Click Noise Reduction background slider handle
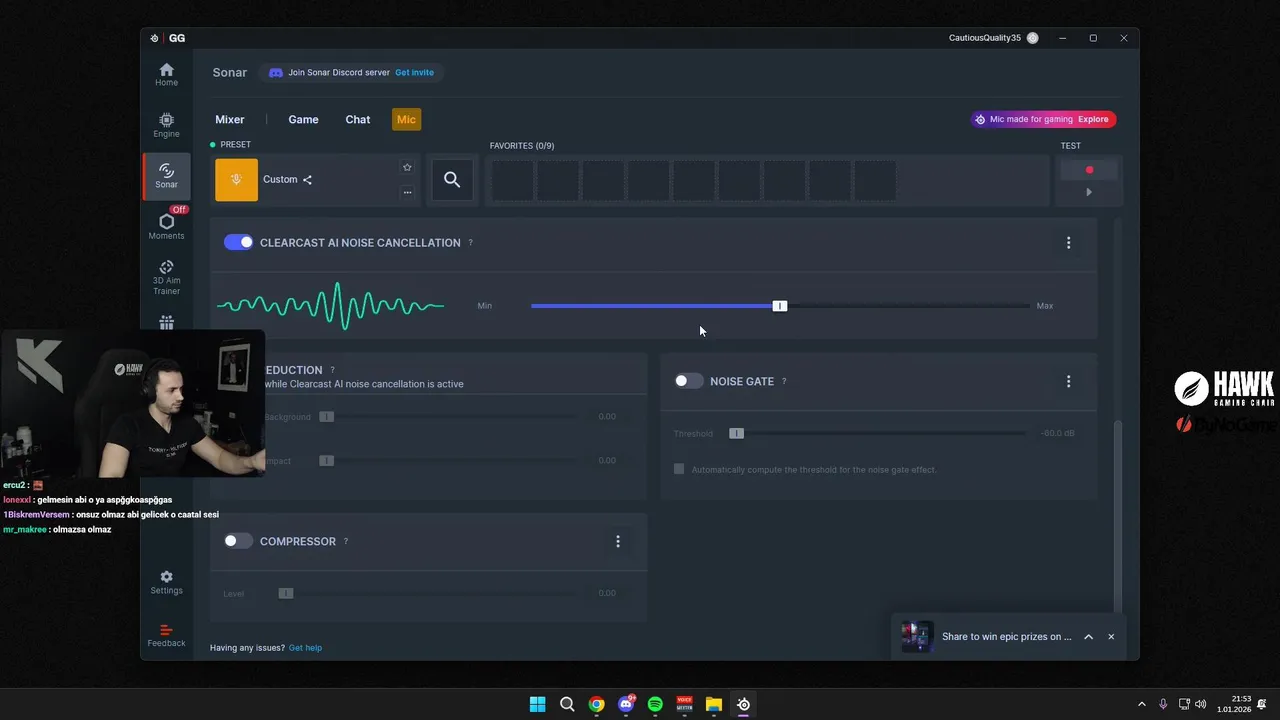The image size is (1280, 720). pyautogui.click(x=326, y=416)
